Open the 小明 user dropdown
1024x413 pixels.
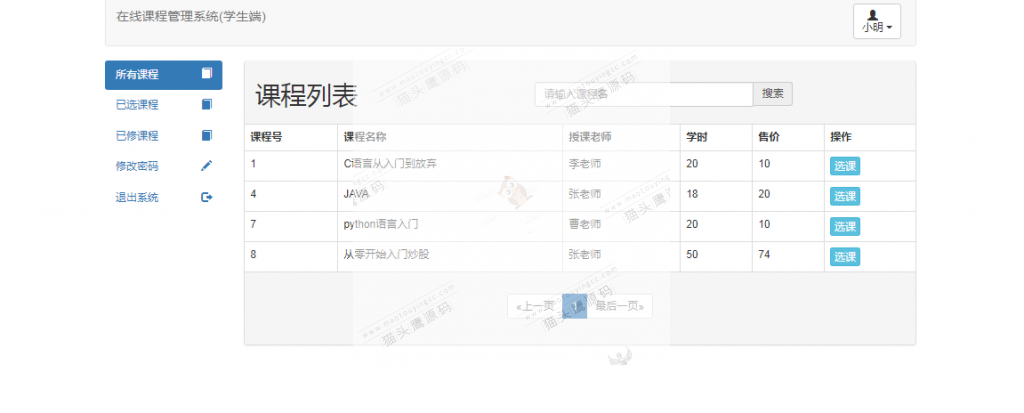[876, 22]
